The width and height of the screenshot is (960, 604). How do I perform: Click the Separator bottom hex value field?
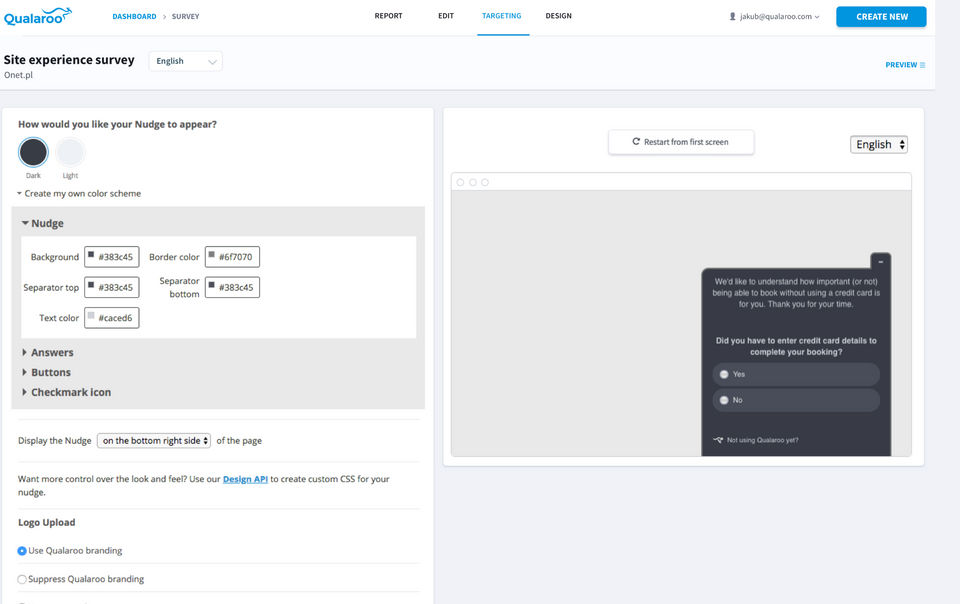(x=232, y=287)
